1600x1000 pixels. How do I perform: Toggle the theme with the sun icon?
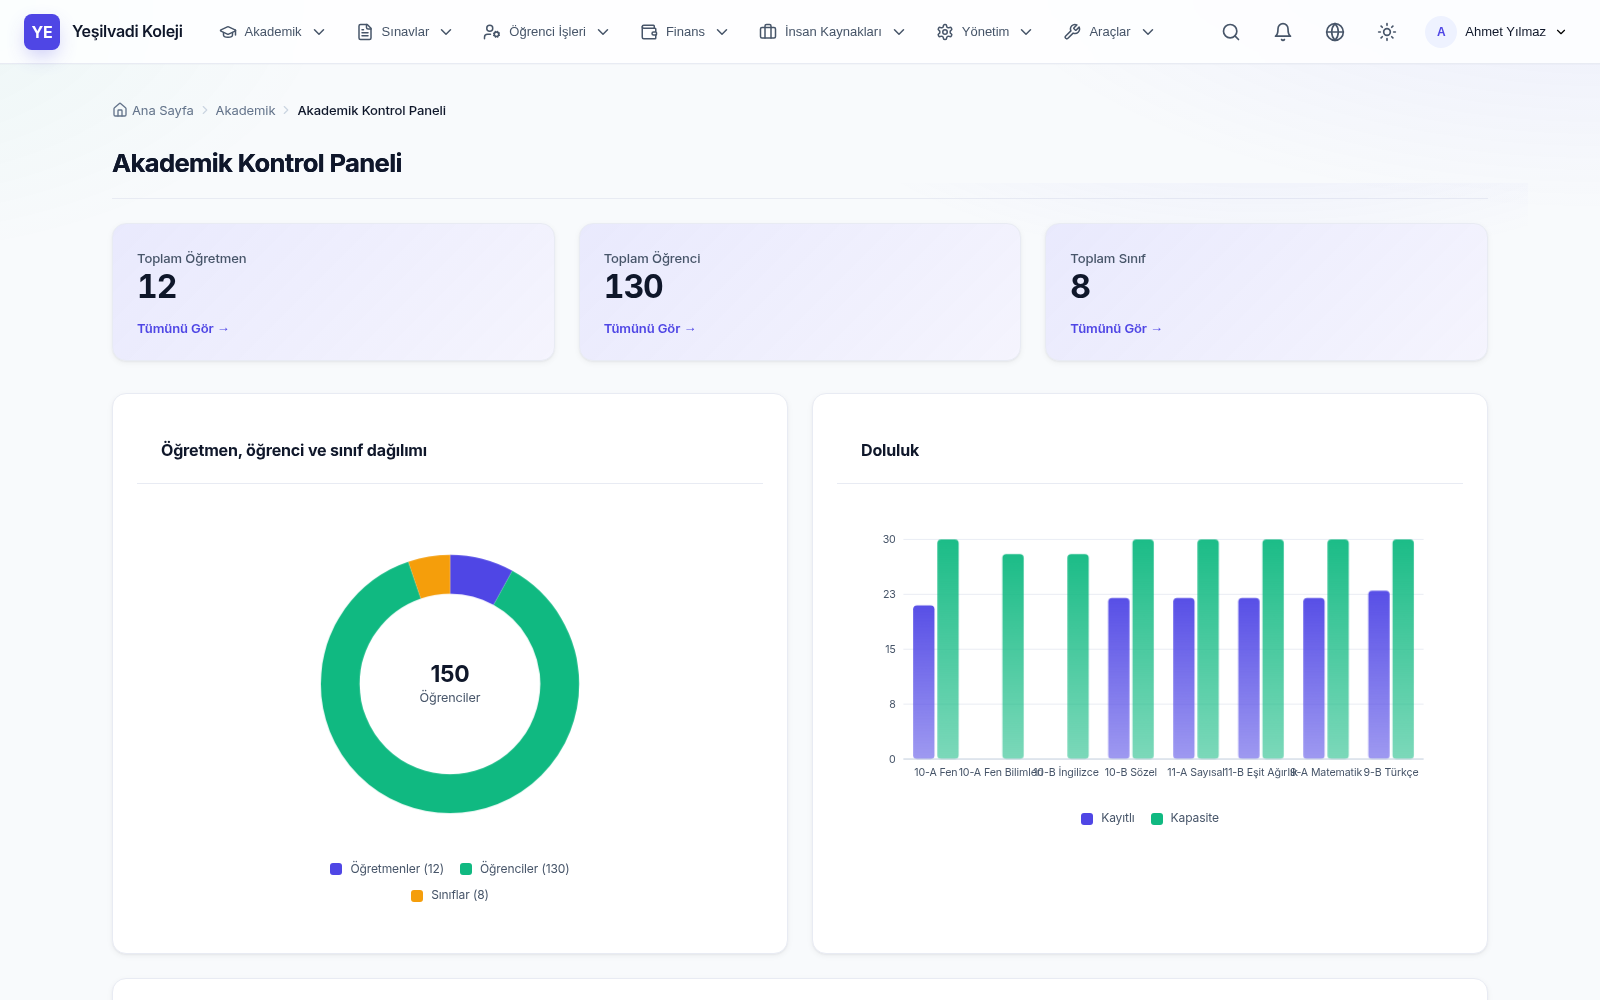pos(1387,32)
